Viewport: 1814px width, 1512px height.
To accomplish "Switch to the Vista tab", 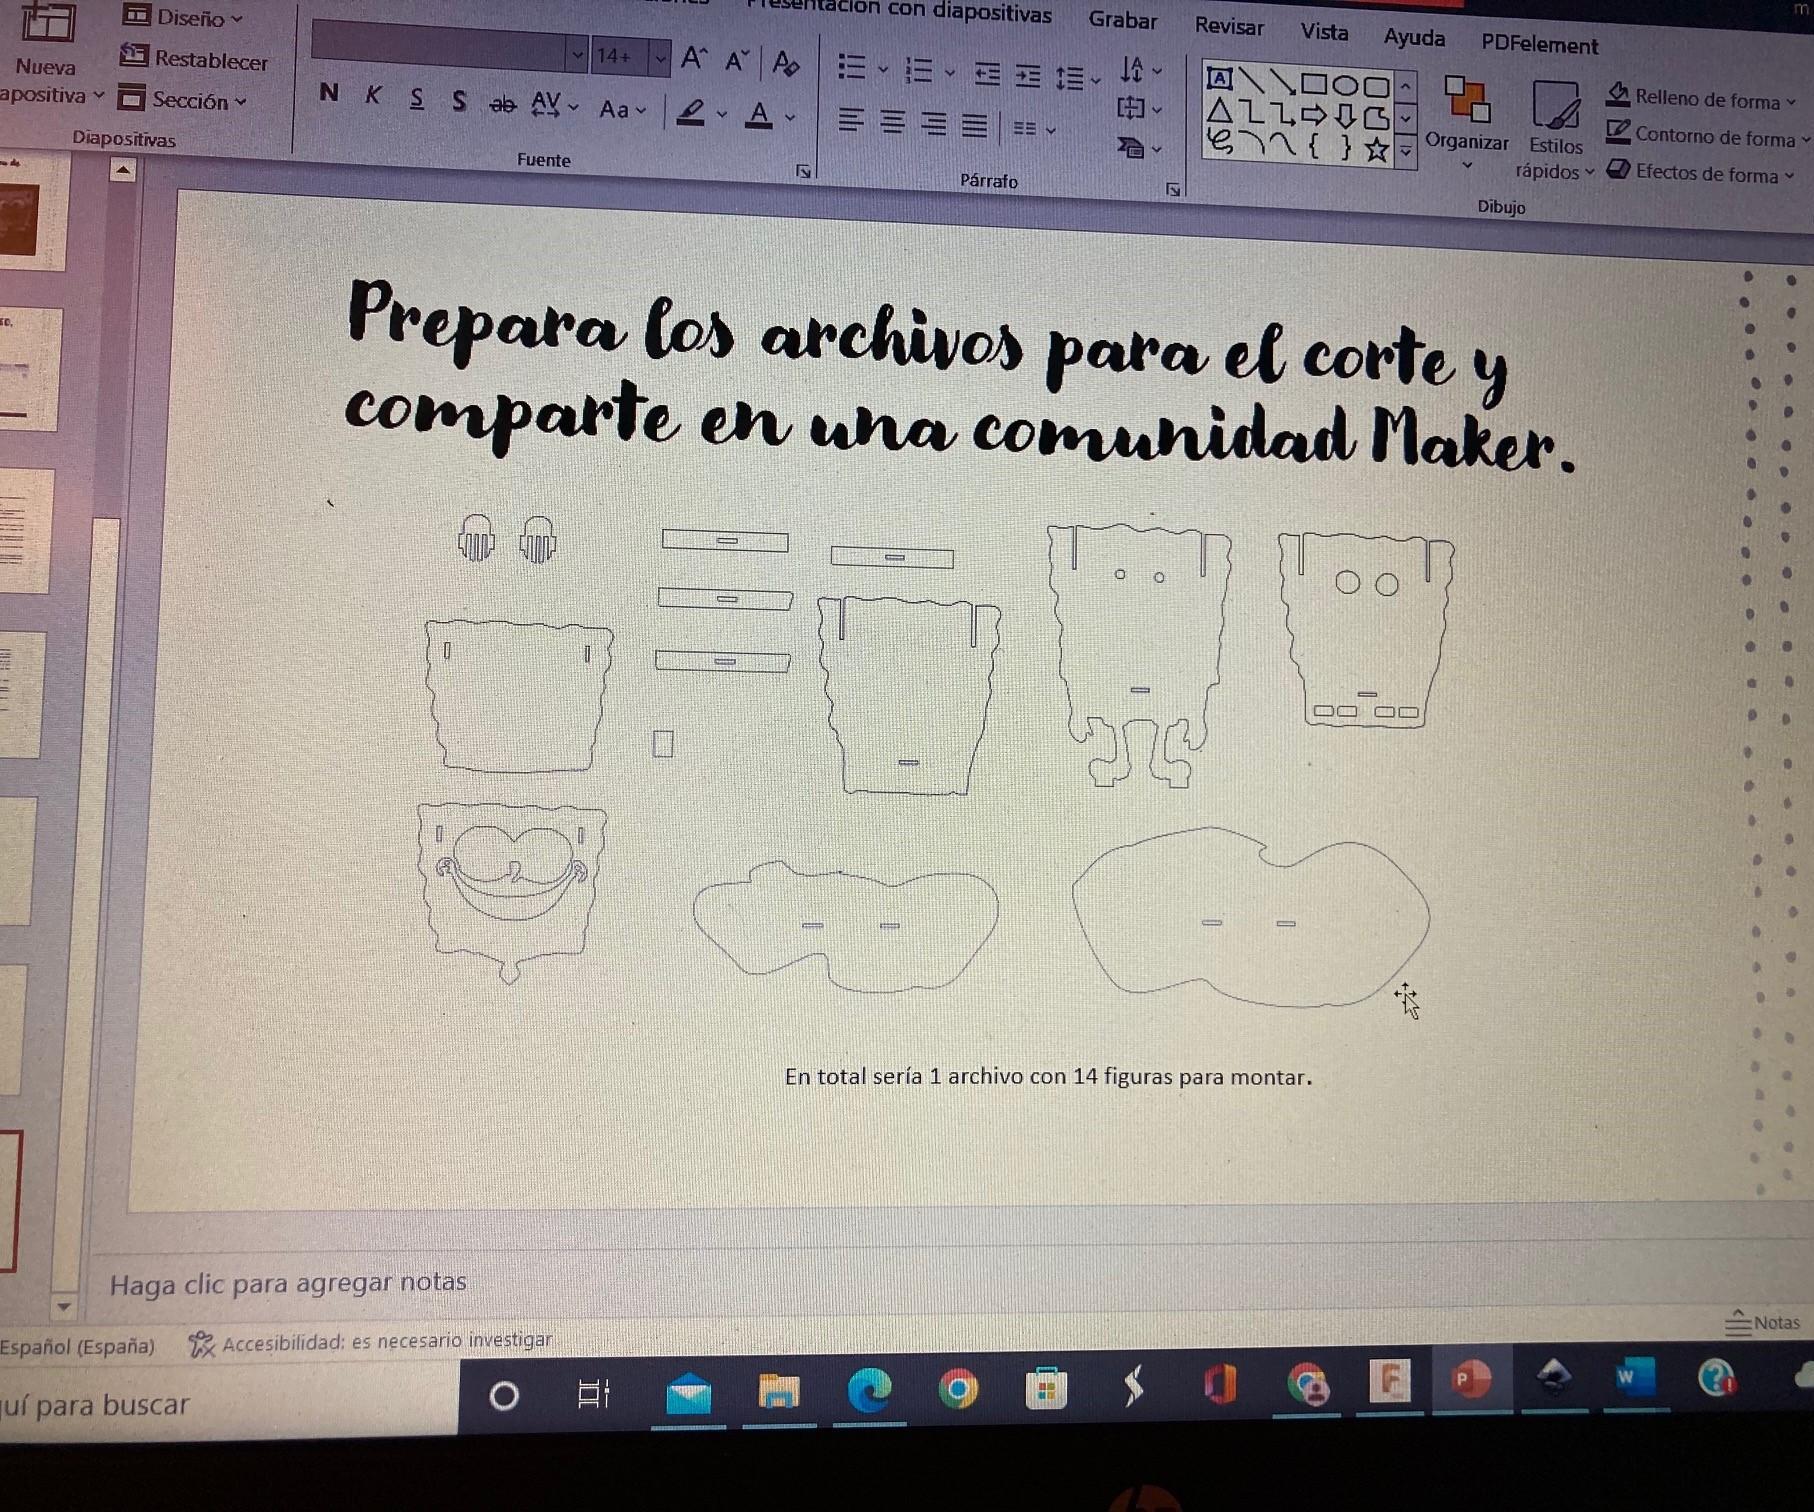I will [x=1324, y=32].
